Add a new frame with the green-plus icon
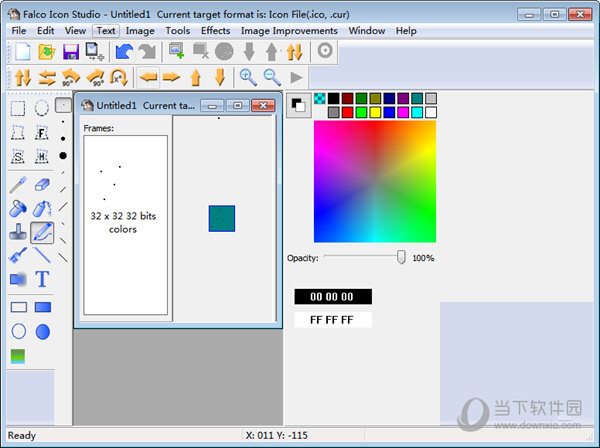 pos(177,51)
